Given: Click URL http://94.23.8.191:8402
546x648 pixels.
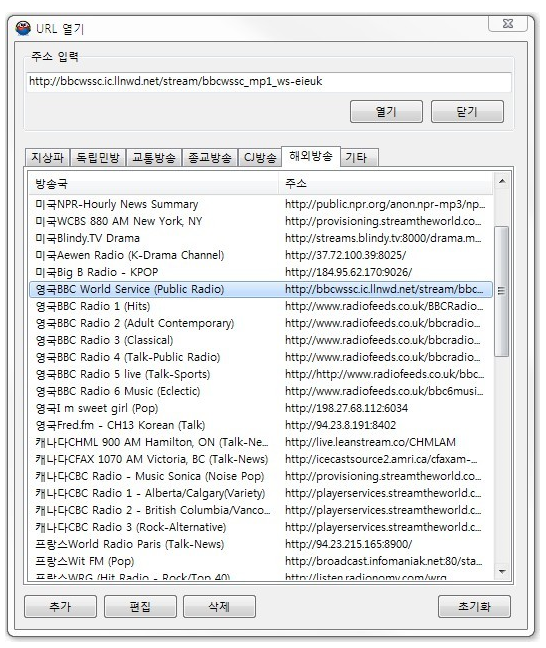Looking at the screenshot, I should tap(341, 425).
